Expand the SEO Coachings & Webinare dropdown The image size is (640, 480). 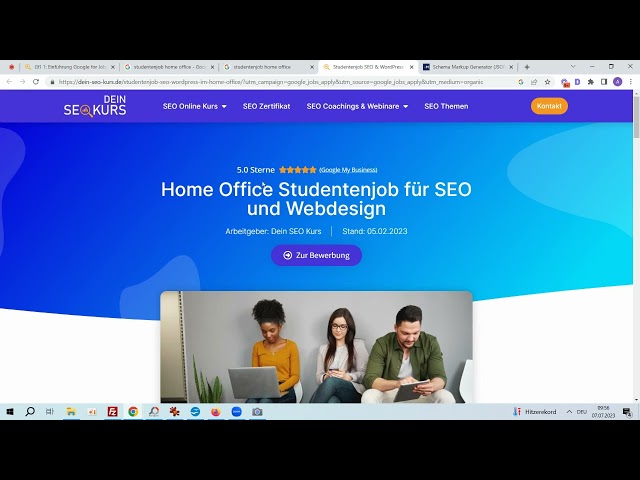[357, 106]
